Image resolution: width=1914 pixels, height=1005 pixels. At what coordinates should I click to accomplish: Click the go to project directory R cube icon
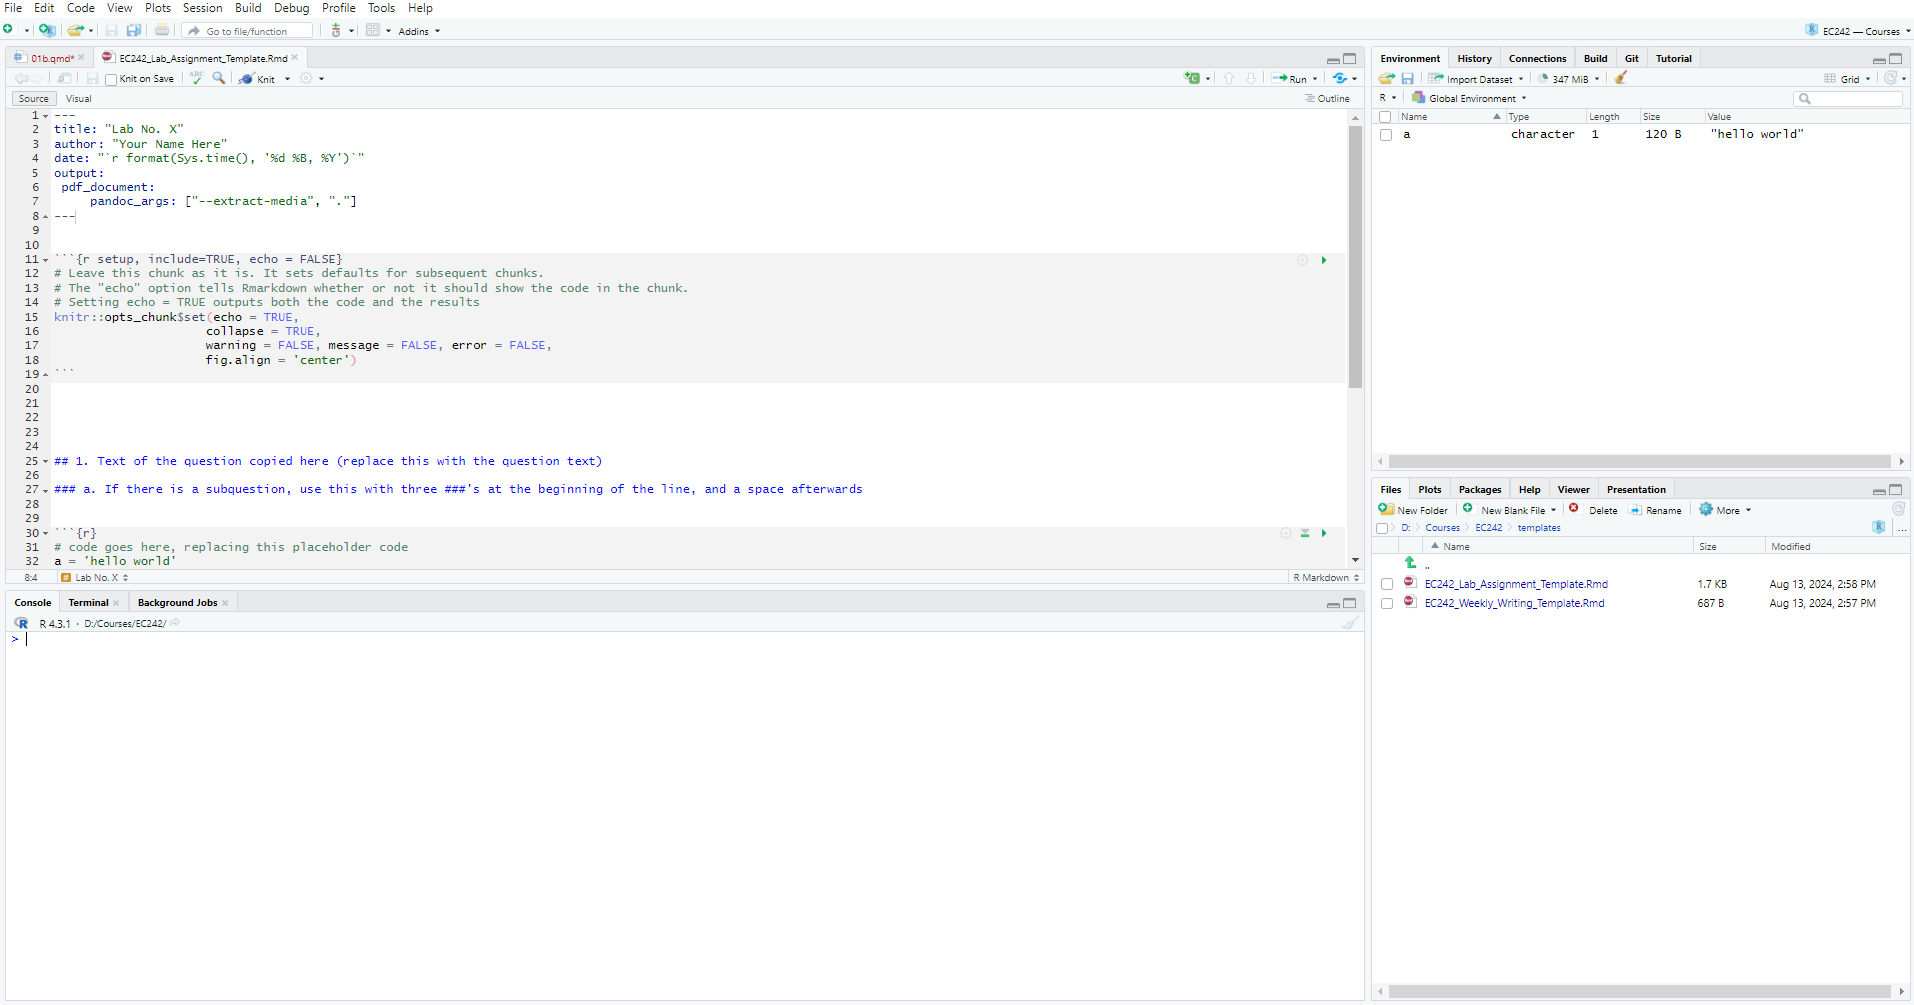[x=1878, y=527]
